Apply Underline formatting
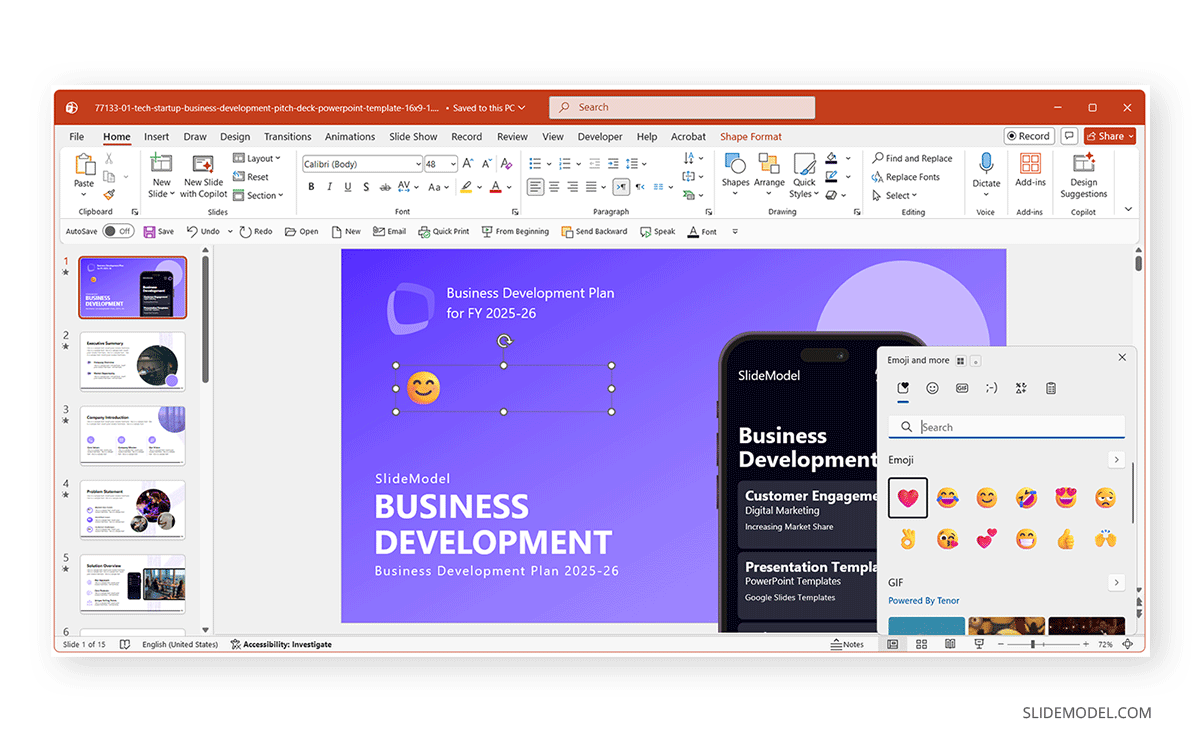1200x743 pixels. pyautogui.click(x=349, y=187)
